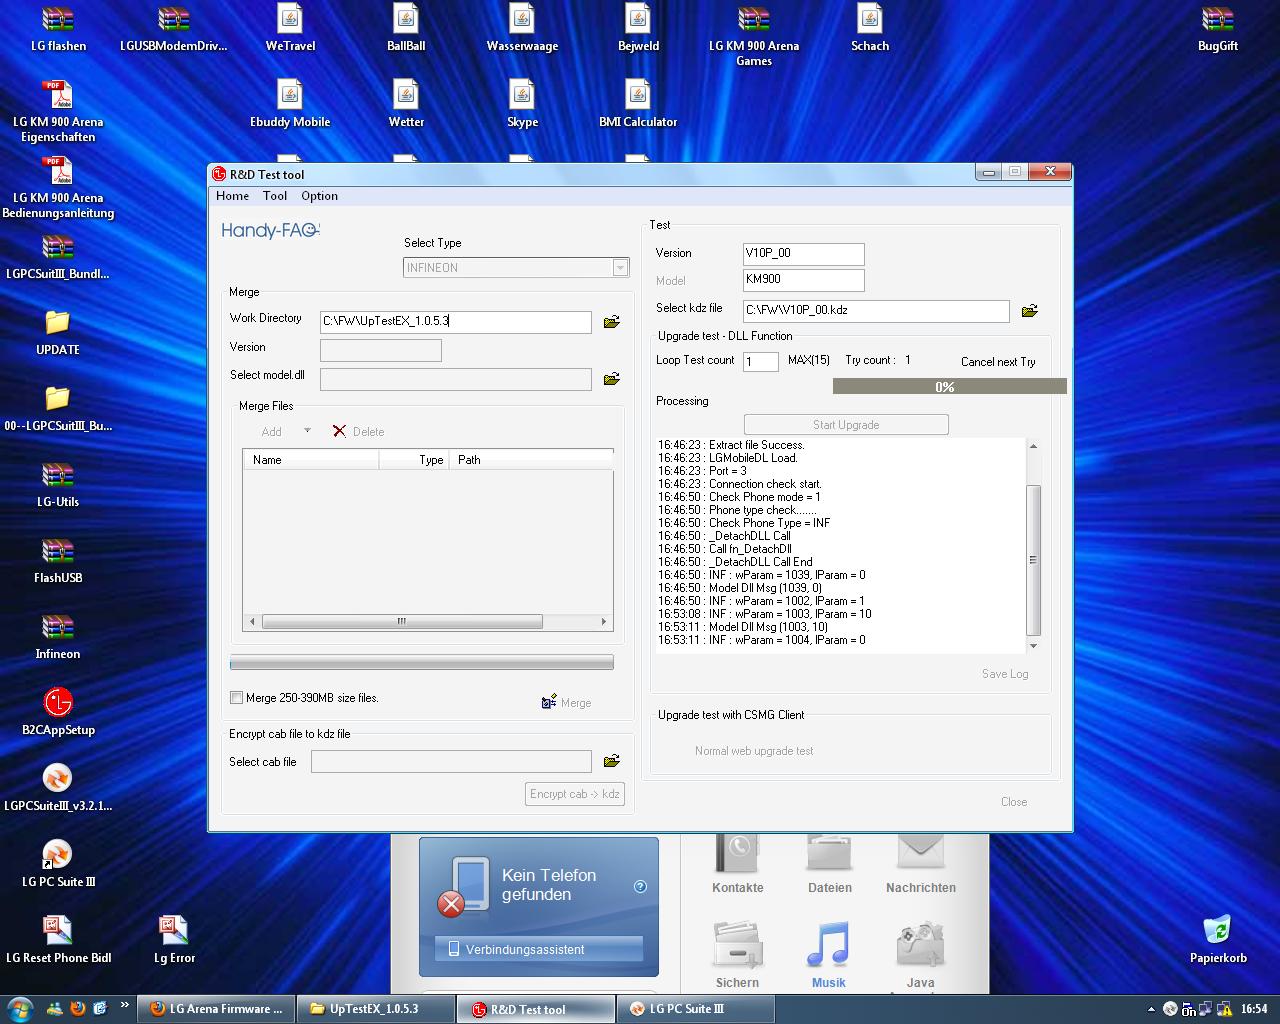Select the B2CAppSetup LG icon
The height and width of the screenshot is (1024, 1280).
click(58, 712)
